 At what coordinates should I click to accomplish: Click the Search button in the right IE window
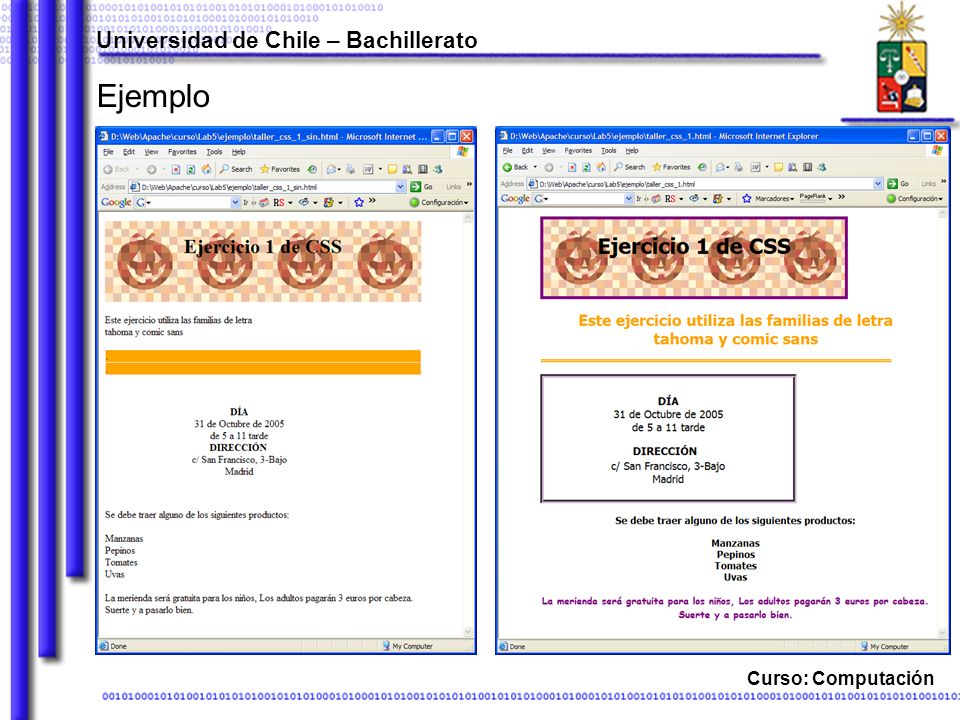(629, 167)
